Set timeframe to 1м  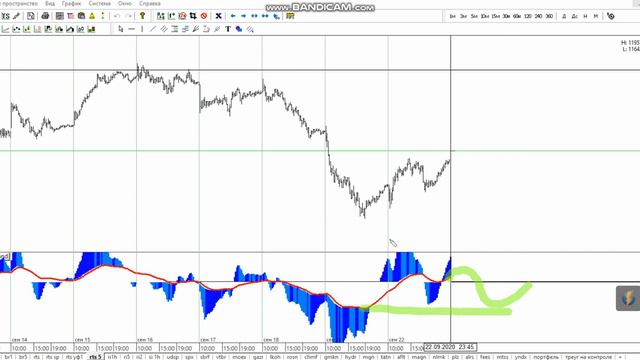(452, 16)
